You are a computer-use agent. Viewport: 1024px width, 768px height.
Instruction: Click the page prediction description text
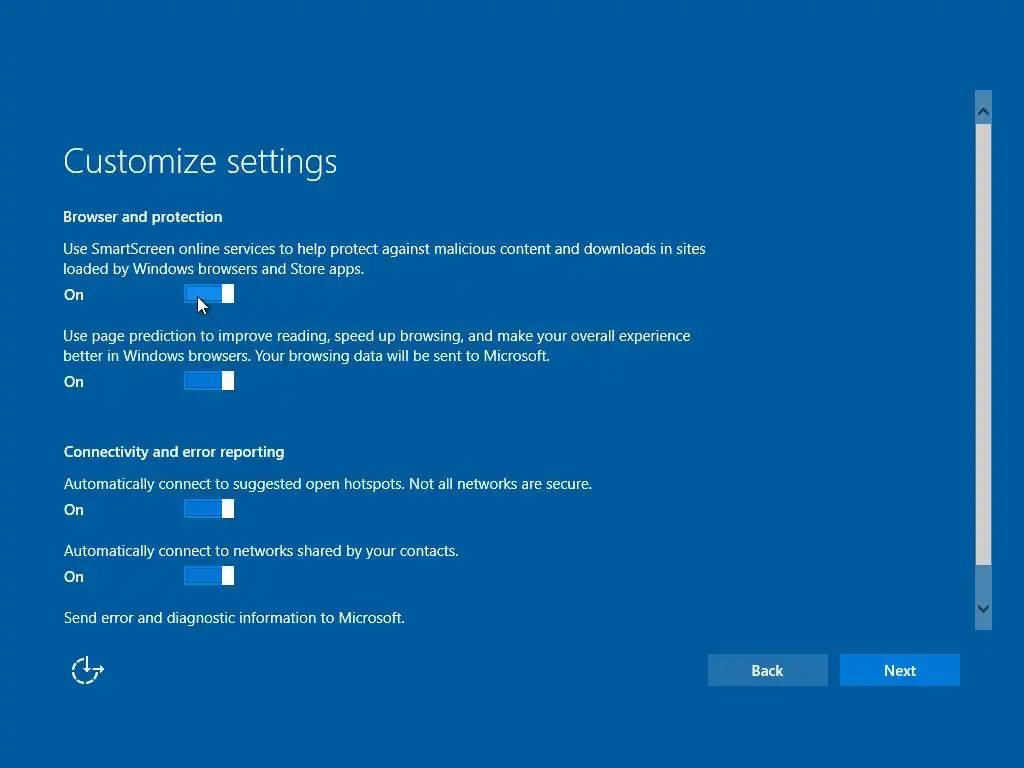pyautogui.click(x=377, y=345)
